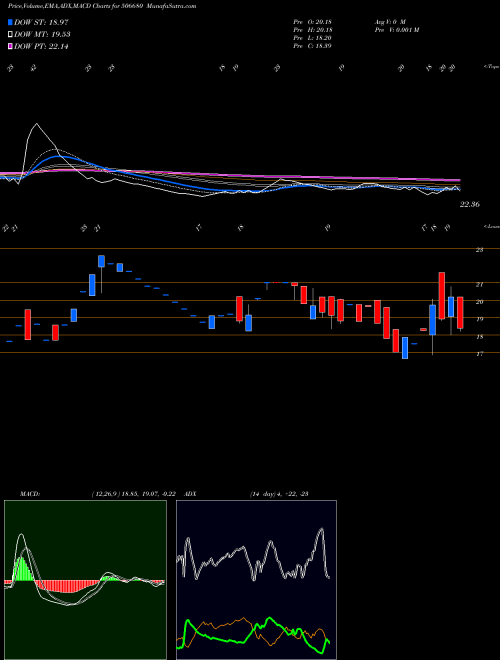Click the Pre O: 20.18 value

(x=313, y=22)
